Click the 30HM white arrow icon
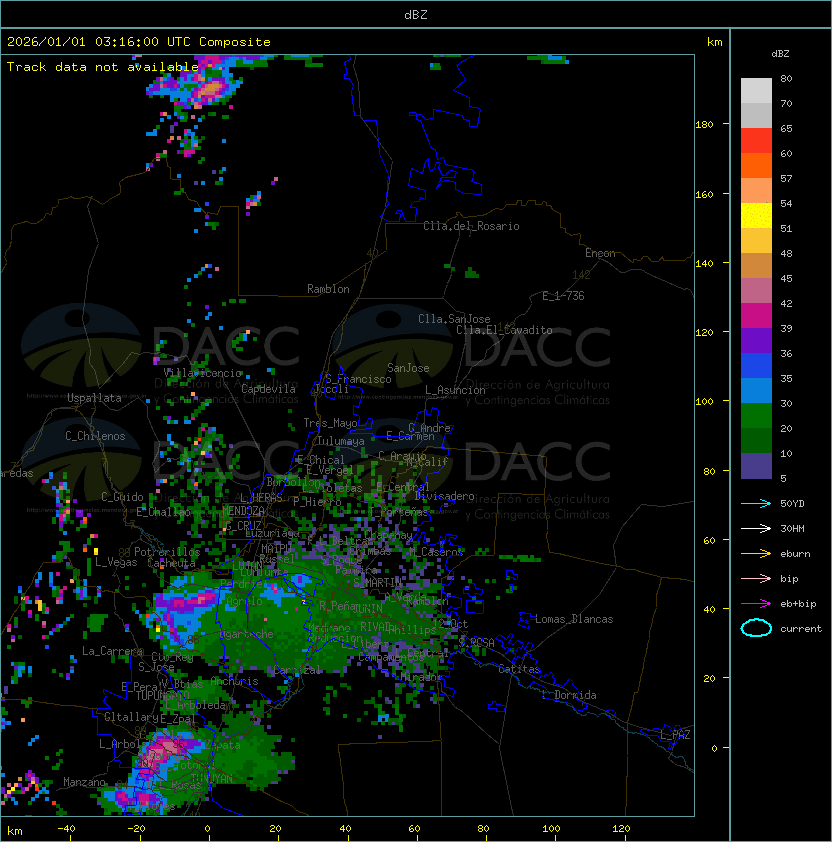The image size is (832, 842). point(756,528)
